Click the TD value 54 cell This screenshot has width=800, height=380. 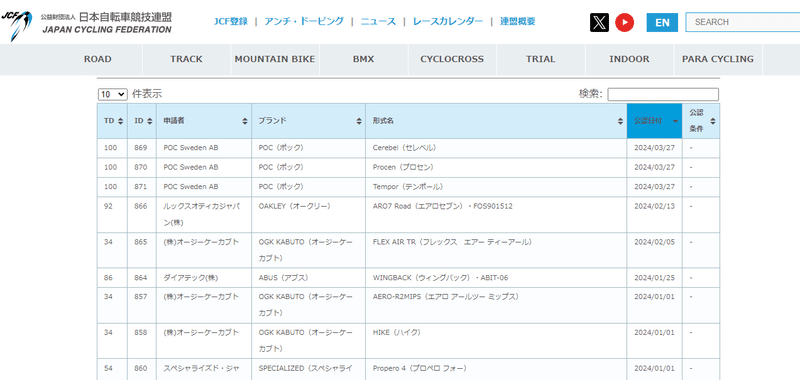pos(112,369)
